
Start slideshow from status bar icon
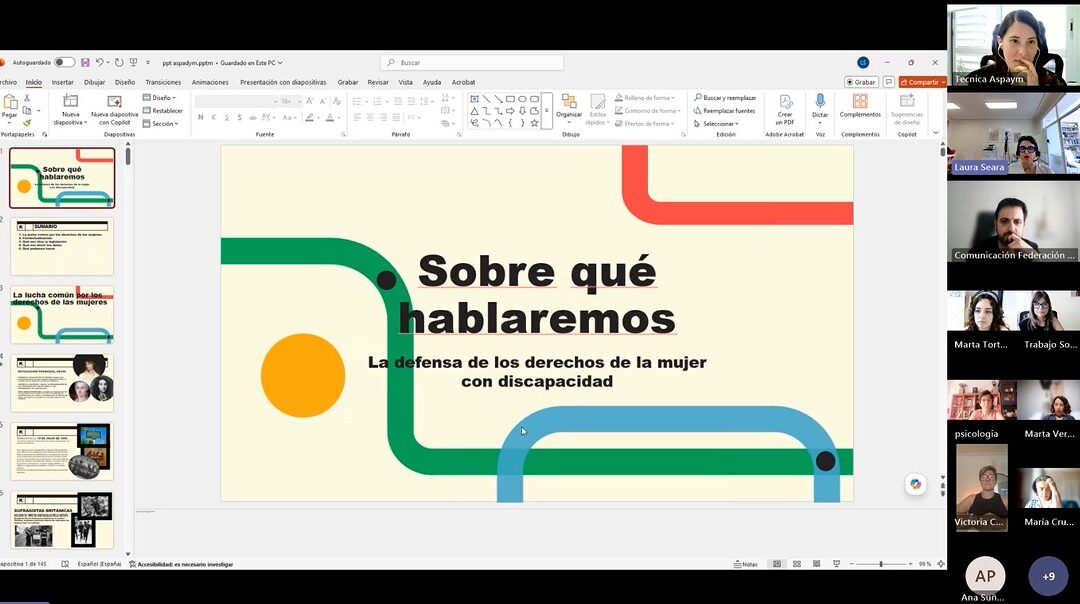[837, 564]
